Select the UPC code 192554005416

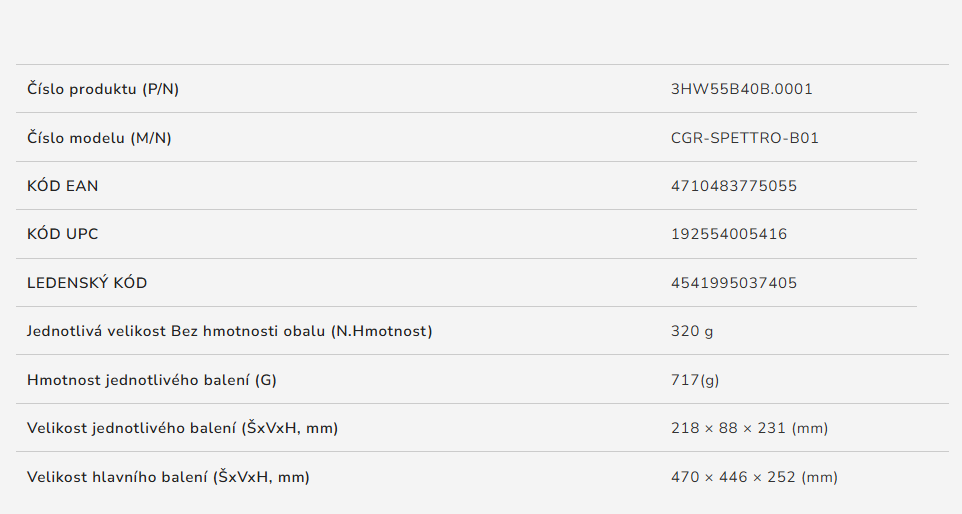pyautogui.click(x=728, y=234)
